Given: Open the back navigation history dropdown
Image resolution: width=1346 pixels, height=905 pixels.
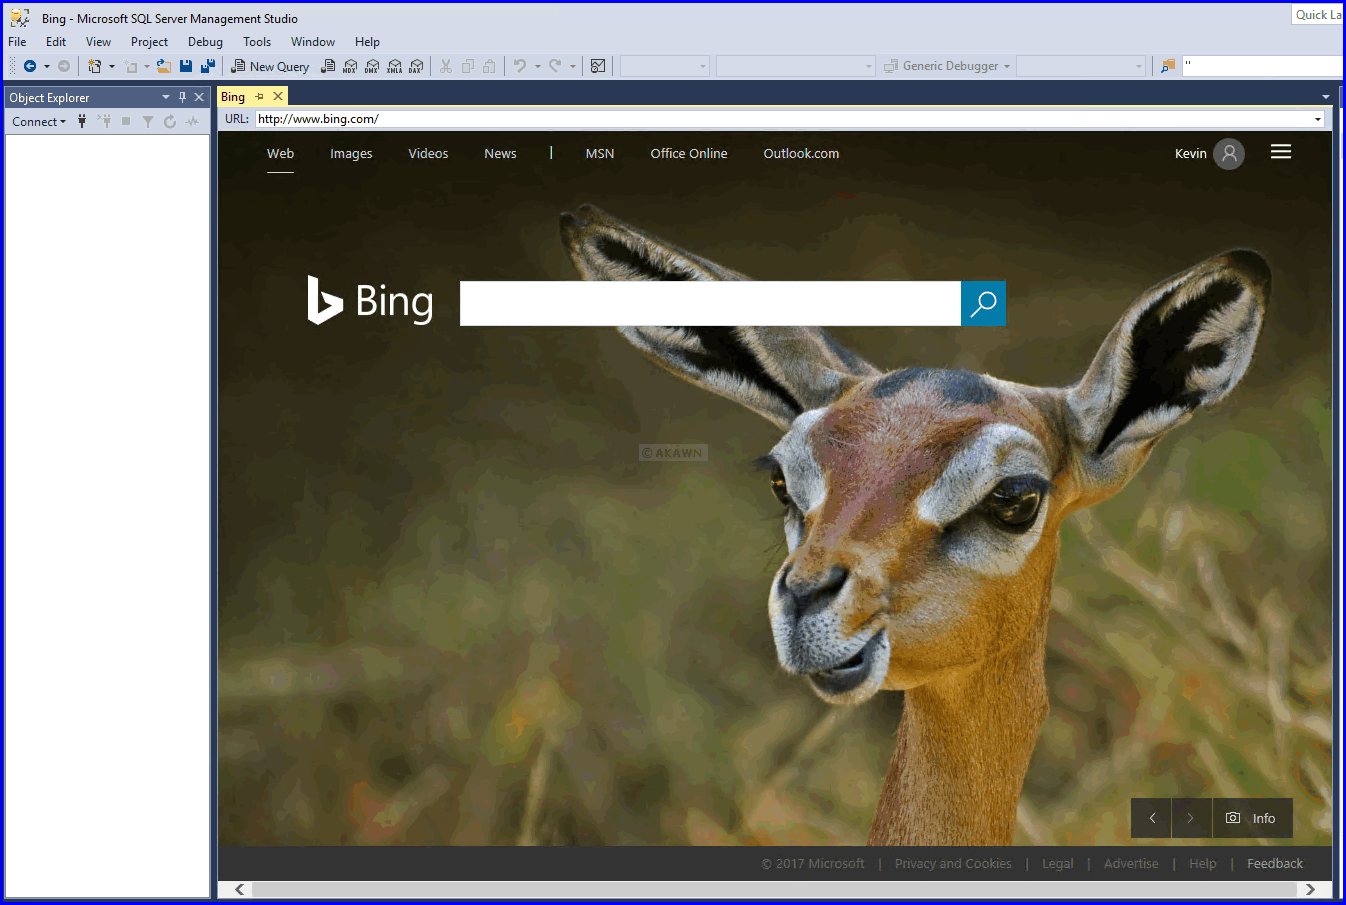Looking at the screenshot, I should [46, 66].
